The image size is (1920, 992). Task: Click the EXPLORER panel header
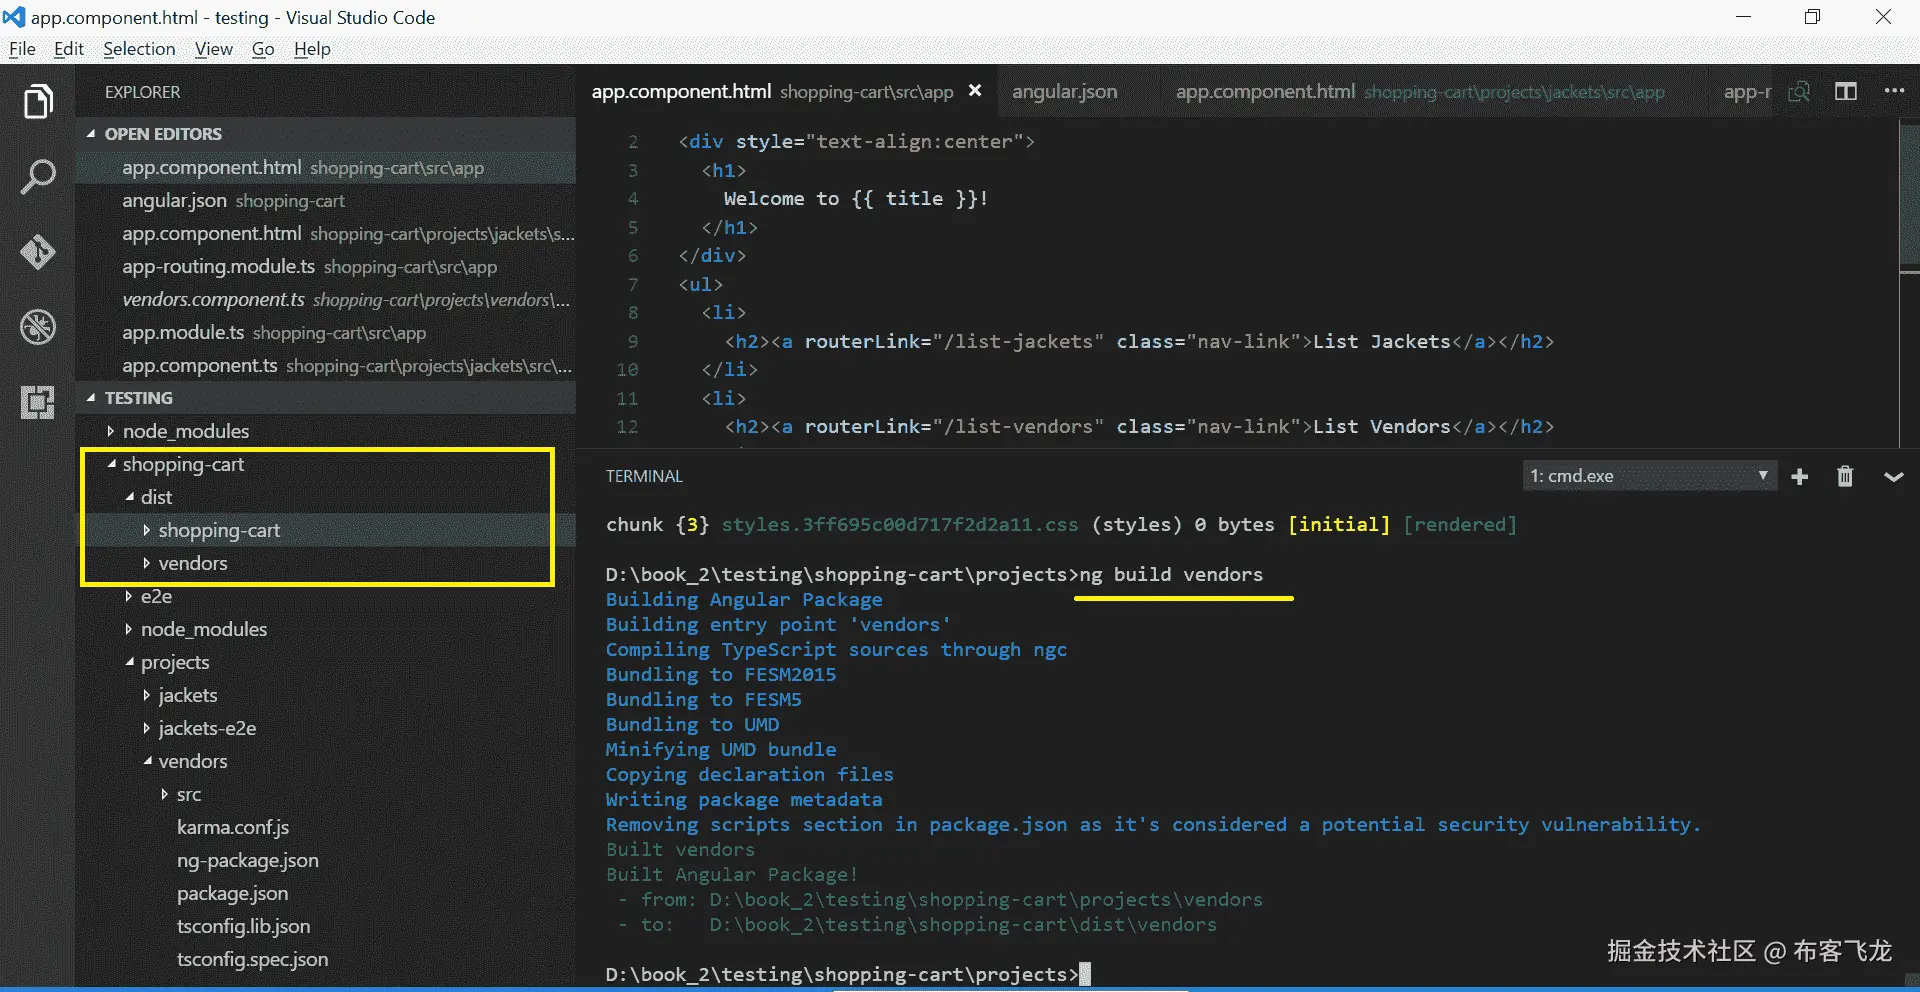143,92
